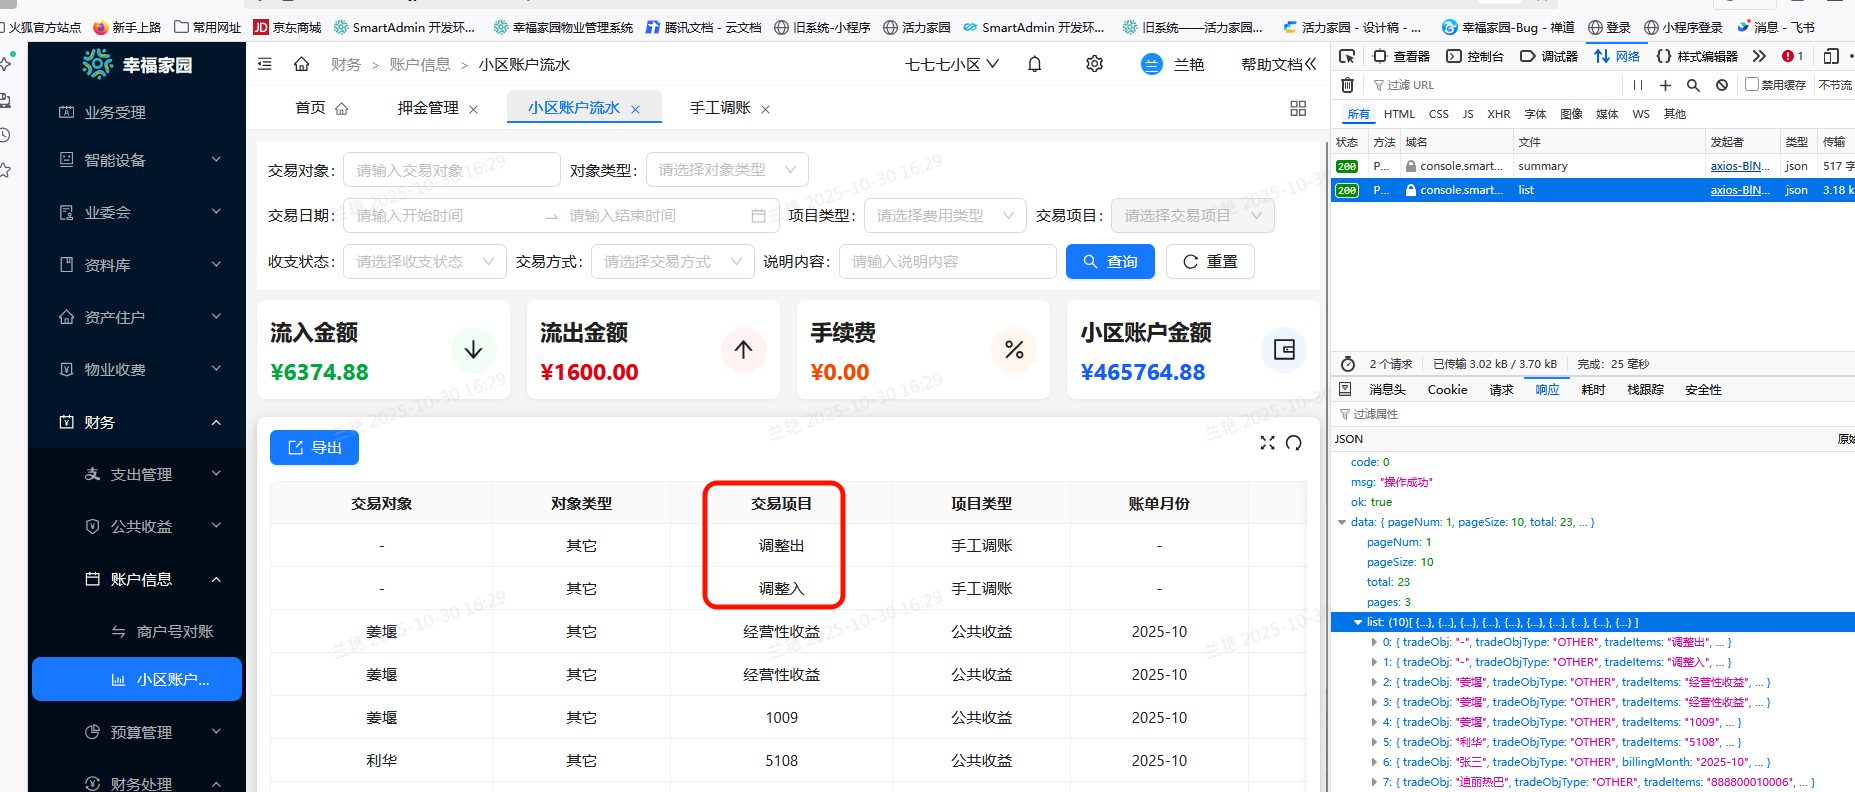Viewport: 1855px width, 792px height.
Task: Click the notification bell icon
Action: click(1035, 64)
